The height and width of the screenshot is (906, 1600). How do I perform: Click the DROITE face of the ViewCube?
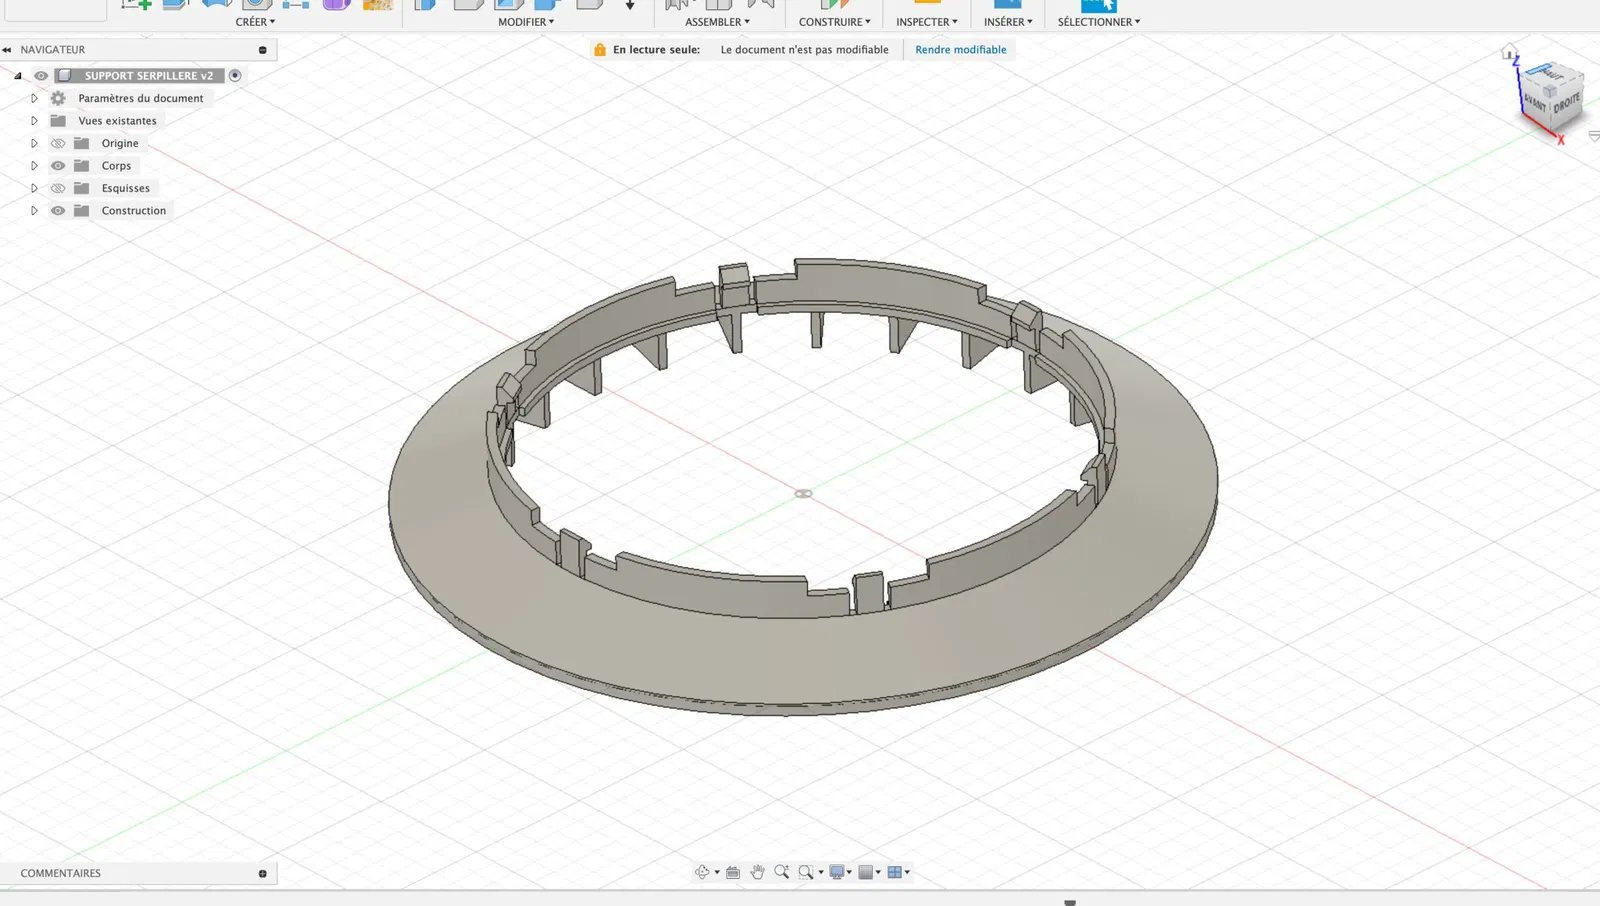click(1566, 103)
